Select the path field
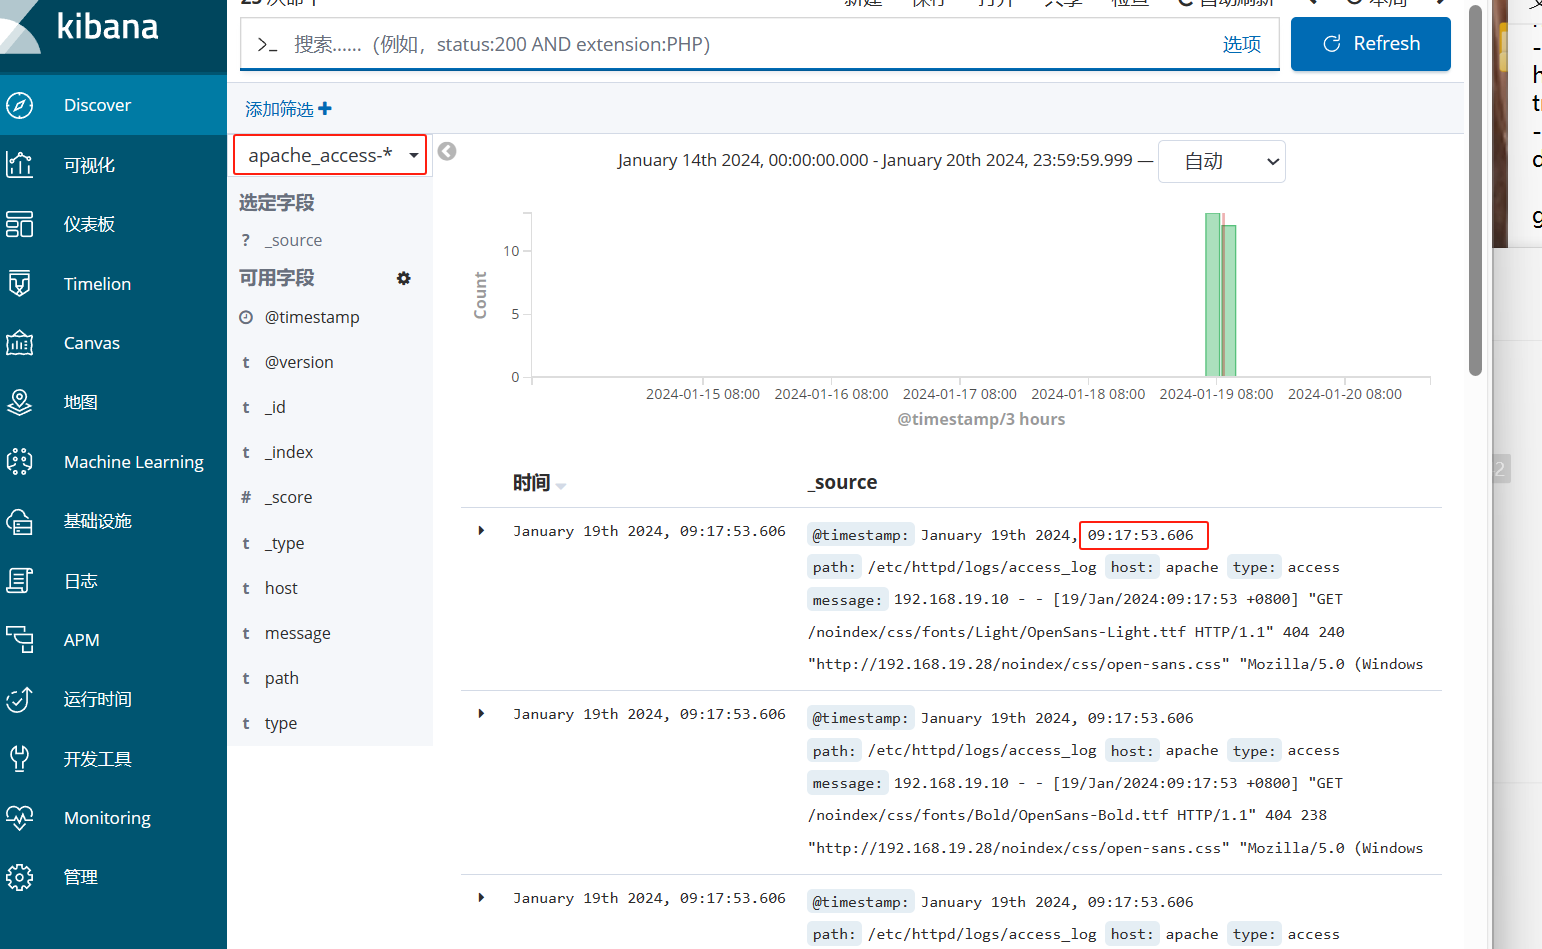This screenshot has height=949, width=1542. [281, 678]
